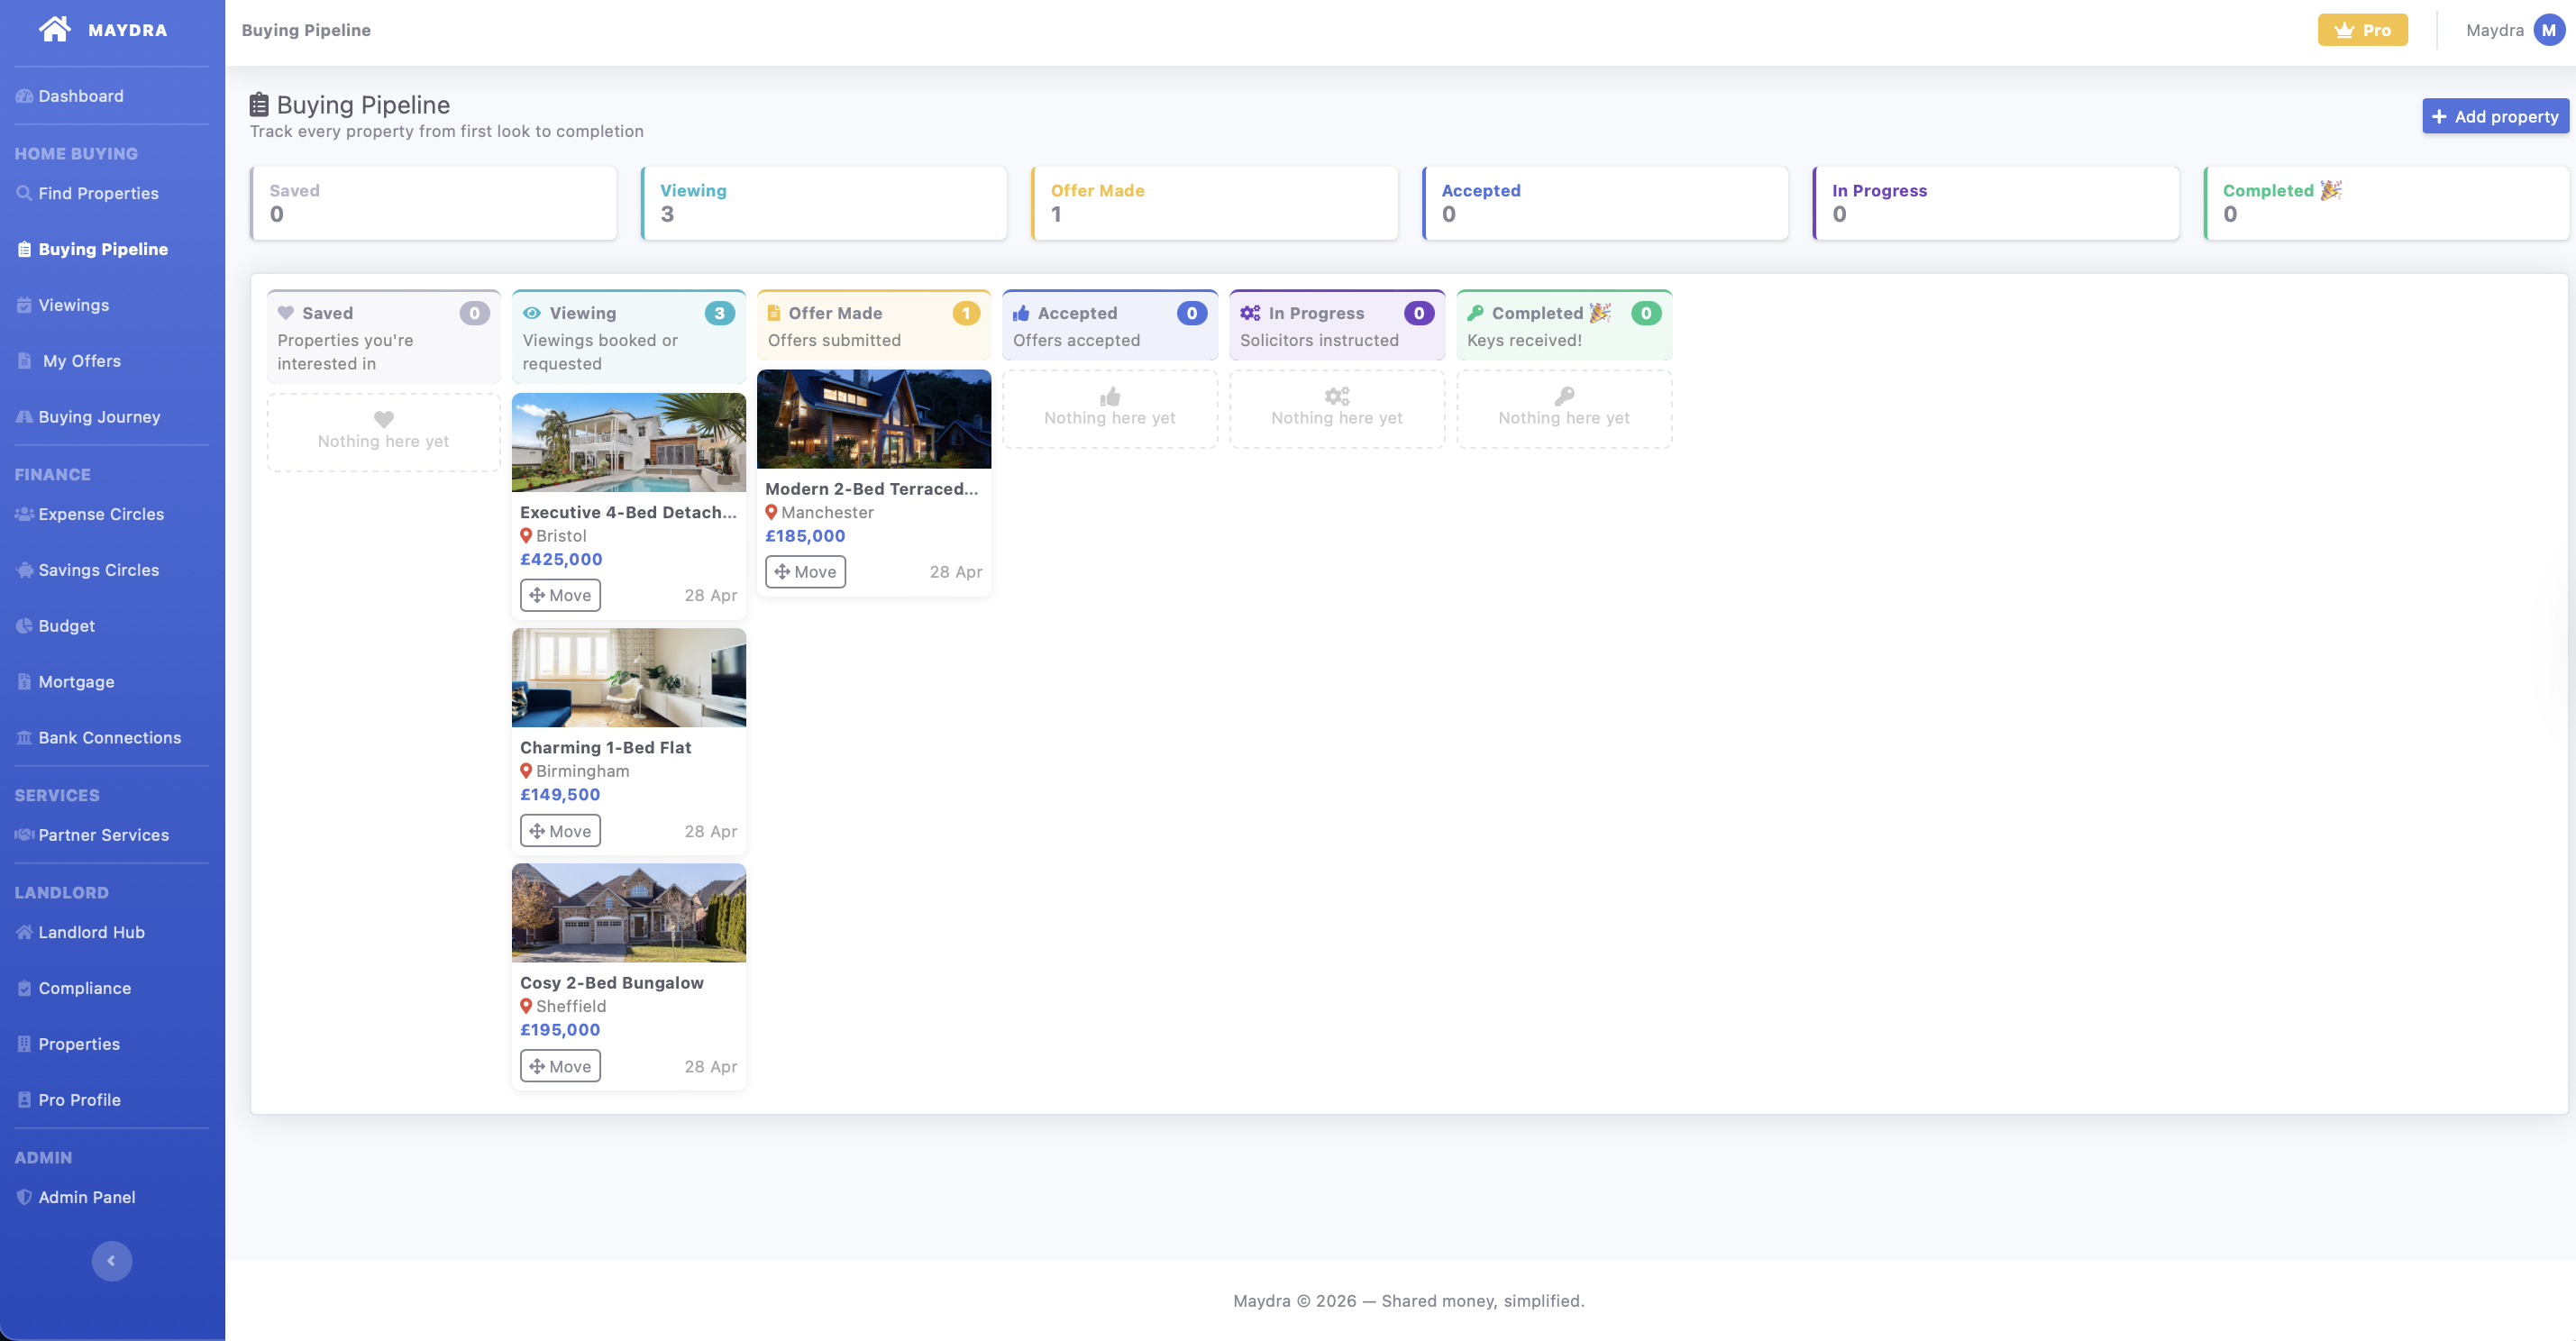The height and width of the screenshot is (1341, 2576).
Task: Click the Sheffield location text
Action: [x=571, y=1006]
